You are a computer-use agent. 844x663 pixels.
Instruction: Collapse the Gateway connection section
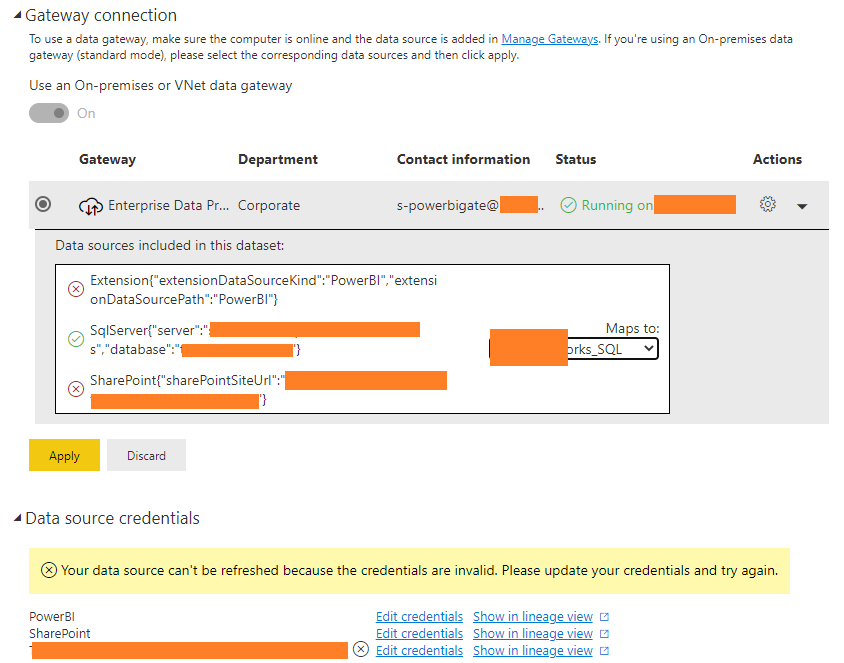[17, 16]
